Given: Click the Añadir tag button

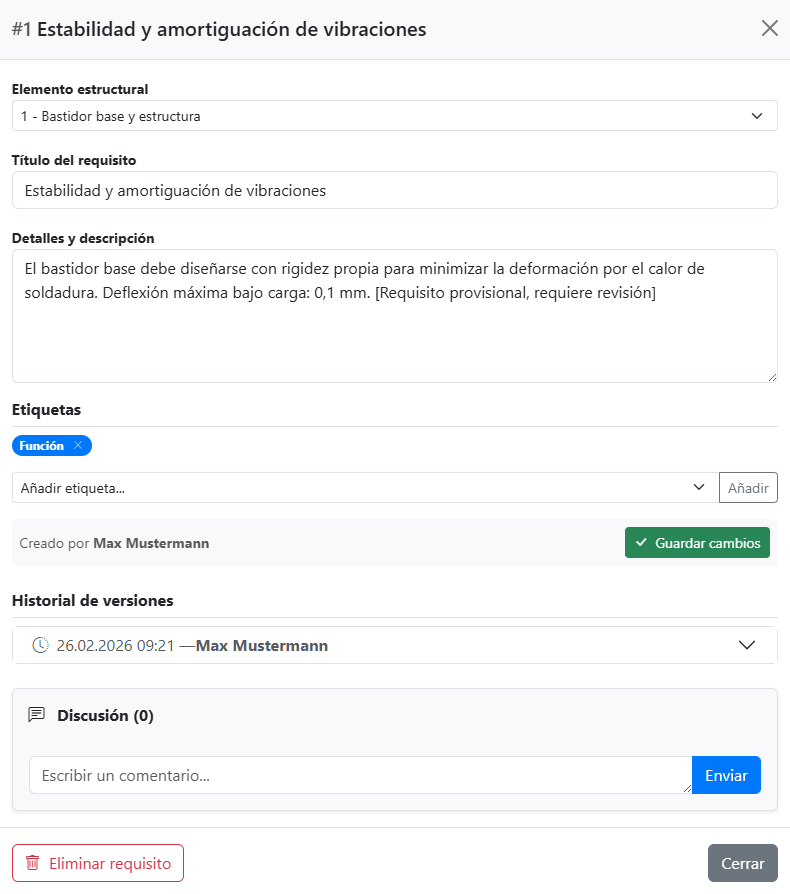Looking at the screenshot, I should (x=747, y=488).
